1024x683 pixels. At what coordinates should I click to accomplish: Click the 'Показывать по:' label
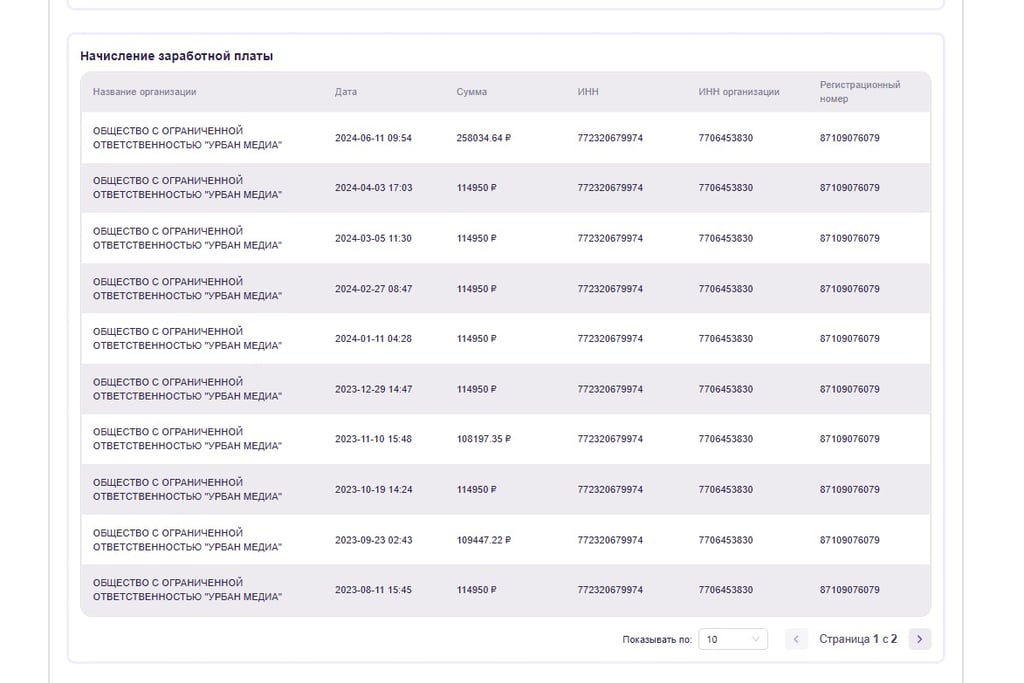[x=657, y=640]
